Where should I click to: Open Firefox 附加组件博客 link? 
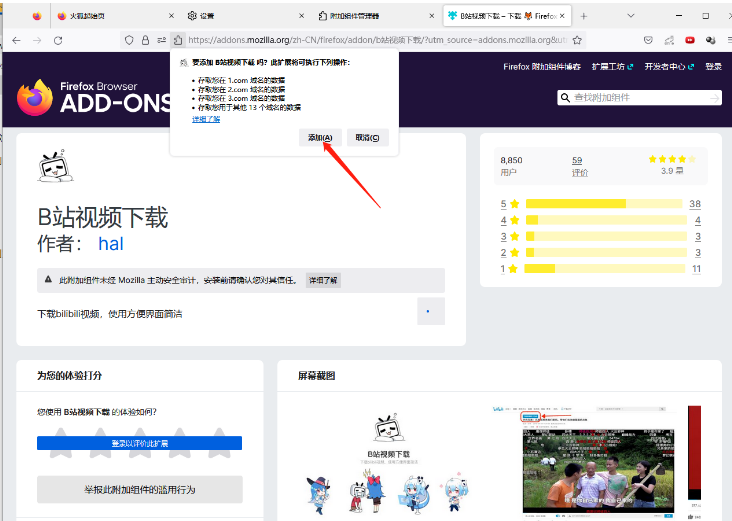(x=542, y=67)
